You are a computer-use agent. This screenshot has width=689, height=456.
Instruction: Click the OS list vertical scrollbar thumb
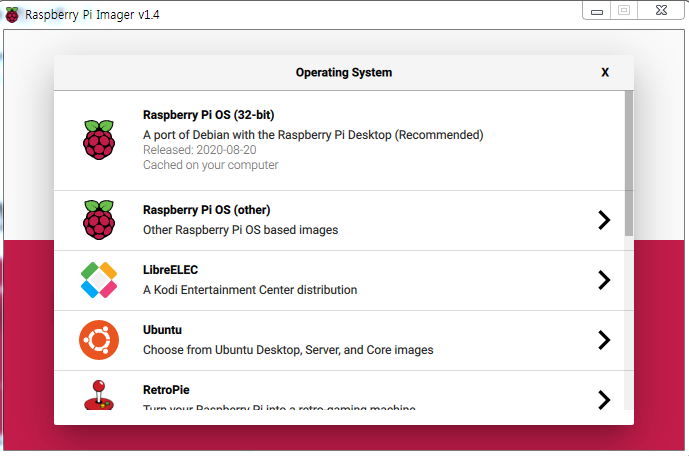click(629, 163)
